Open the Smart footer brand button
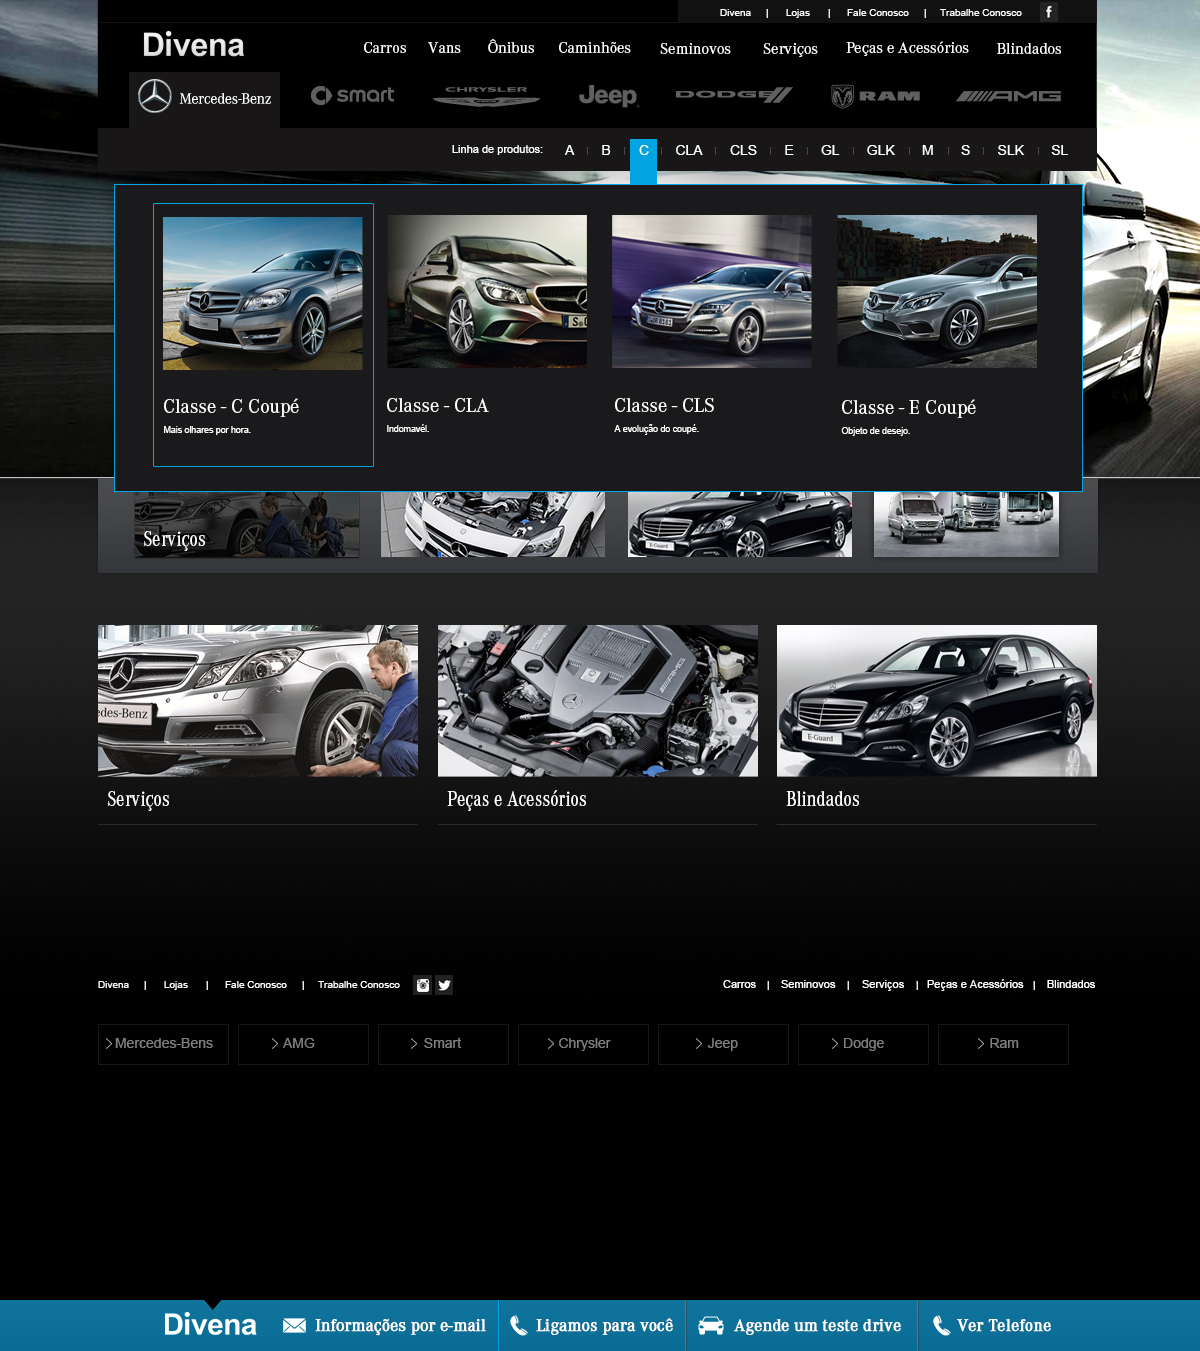Viewport: 1200px width, 1351px height. pos(443,1044)
